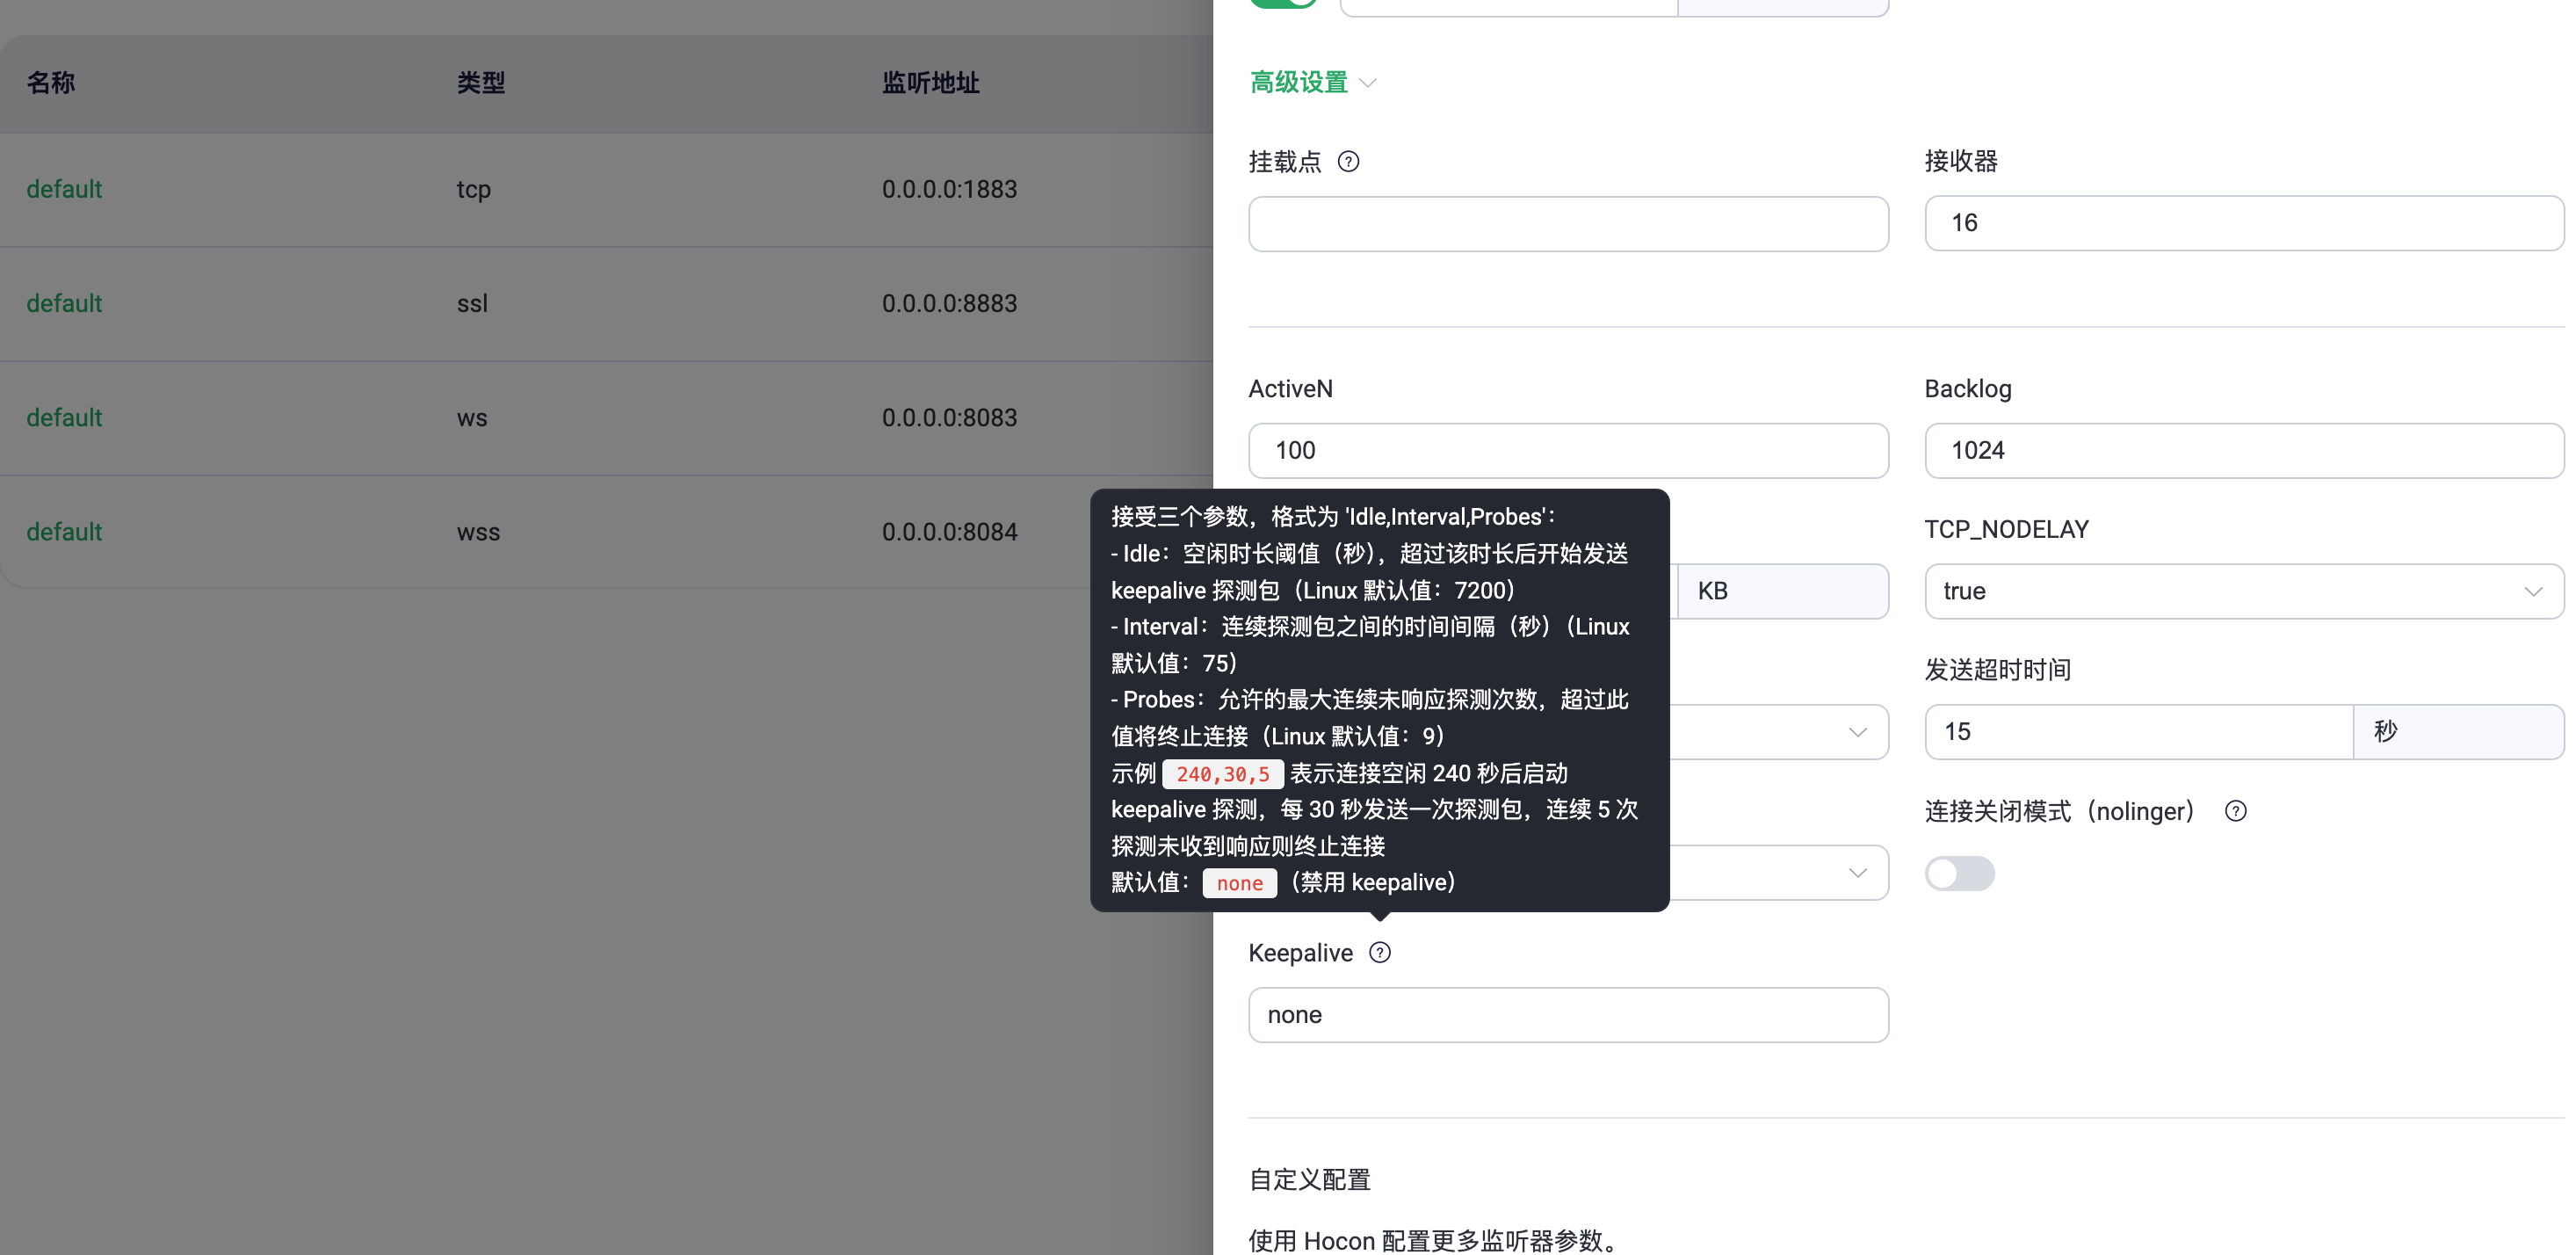
Task: Collapse the 高级设置 section
Action: tap(1313, 82)
